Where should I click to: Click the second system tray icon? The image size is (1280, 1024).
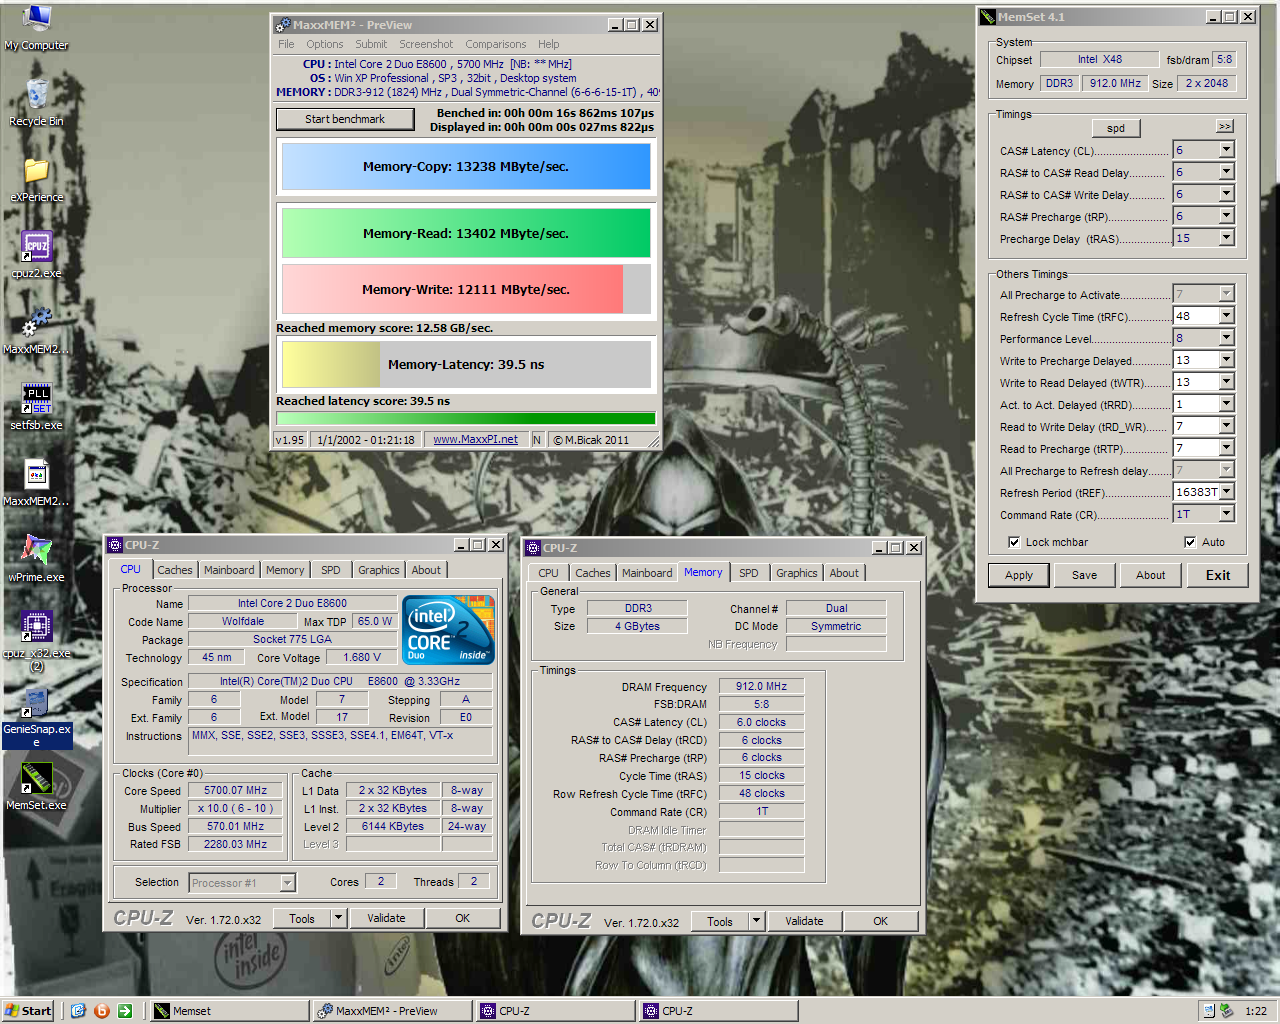1226,1011
